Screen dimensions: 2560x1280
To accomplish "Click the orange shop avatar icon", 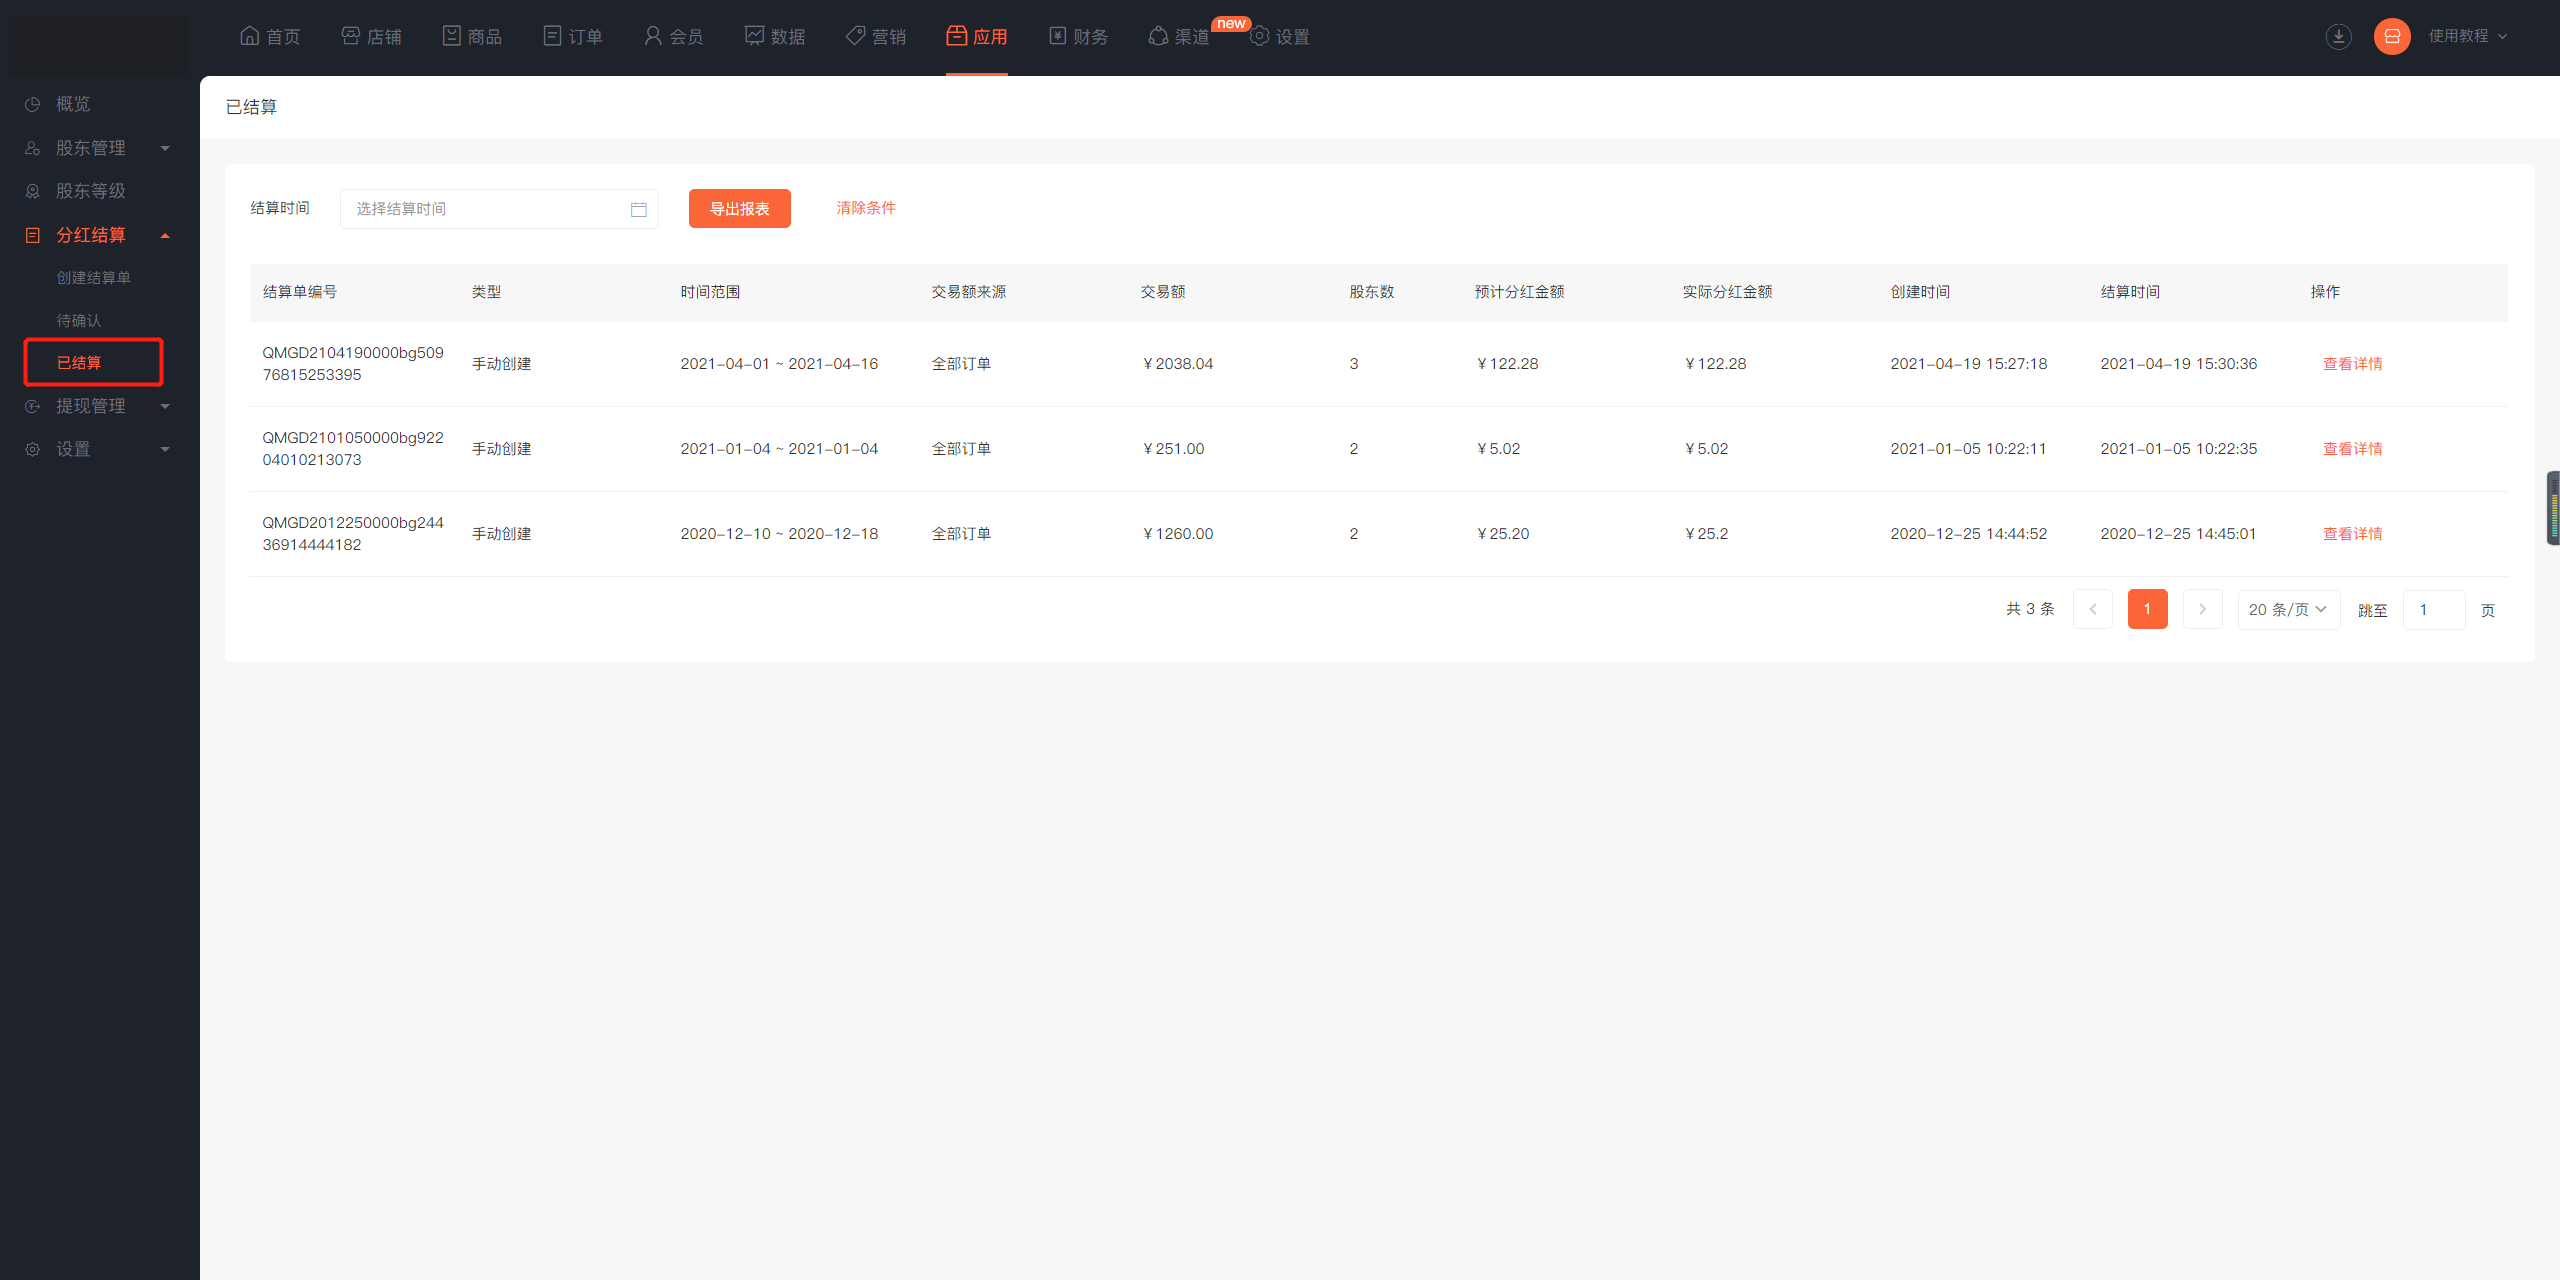I will pyautogui.click(x=2392, y=36).
